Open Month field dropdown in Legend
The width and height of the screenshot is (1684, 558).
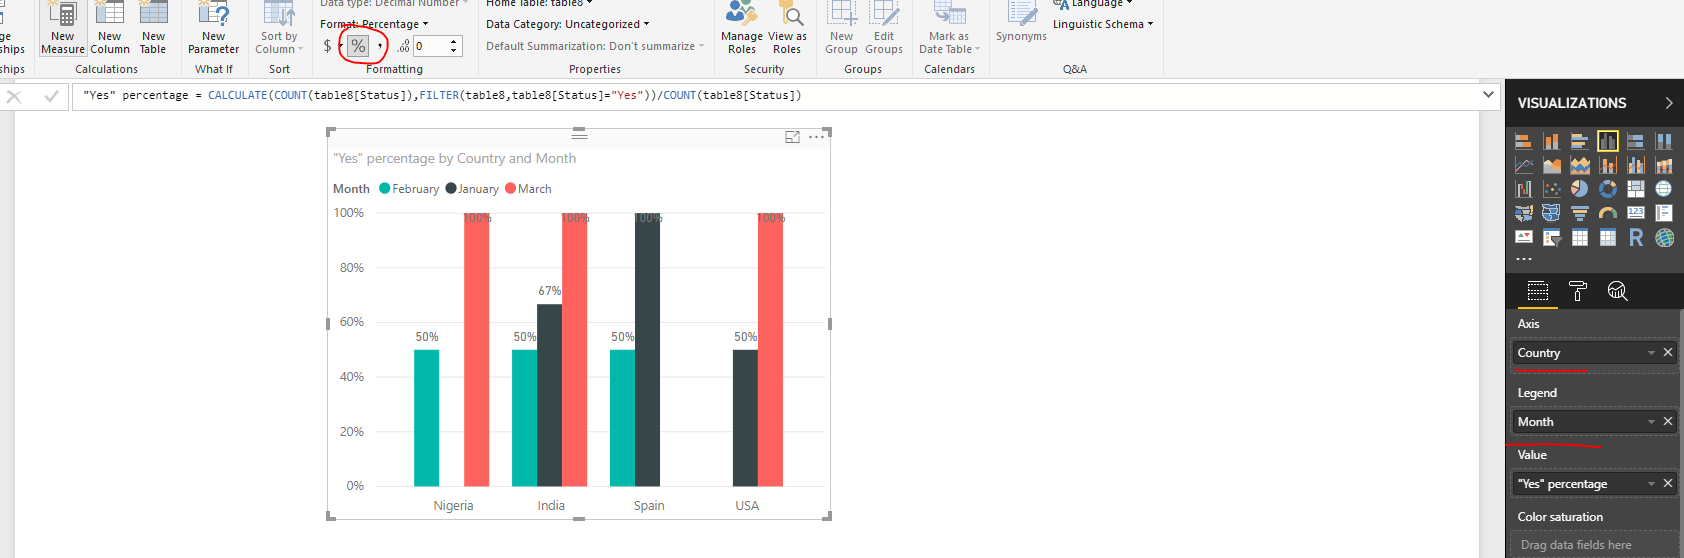click(1651, 422)
